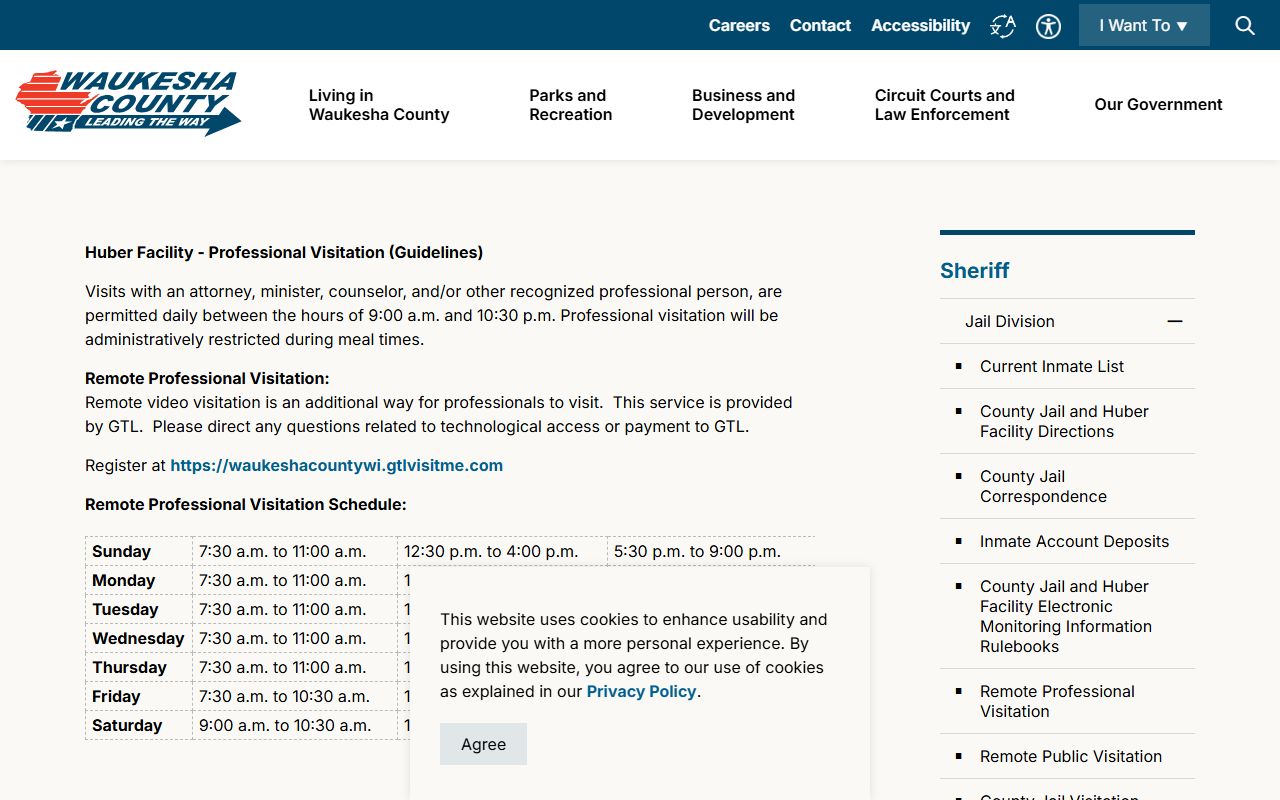This screenshot has height=800, width=1280.
Task: Open Parks and Recreation menu
Action: (x=570, y=105)
